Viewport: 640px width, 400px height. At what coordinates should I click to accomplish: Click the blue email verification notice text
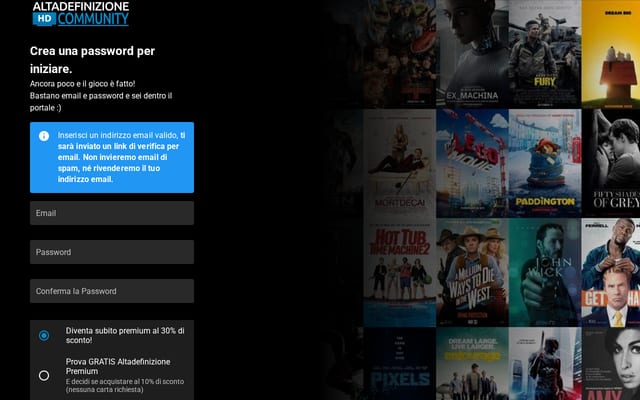pyautogui.click(x=121, y=157)
